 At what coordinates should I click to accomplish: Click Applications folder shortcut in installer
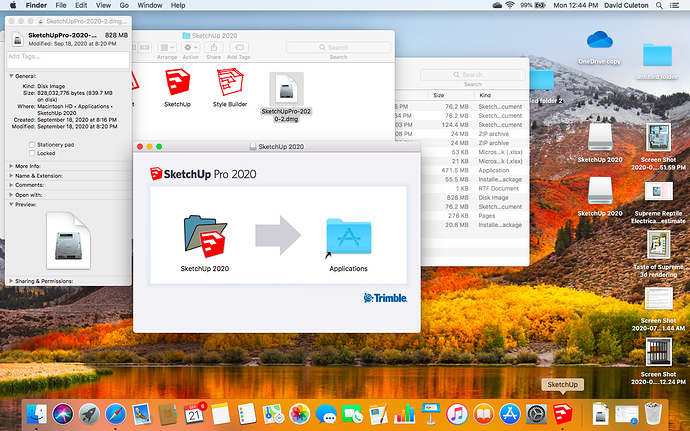[x=349, y=236]
